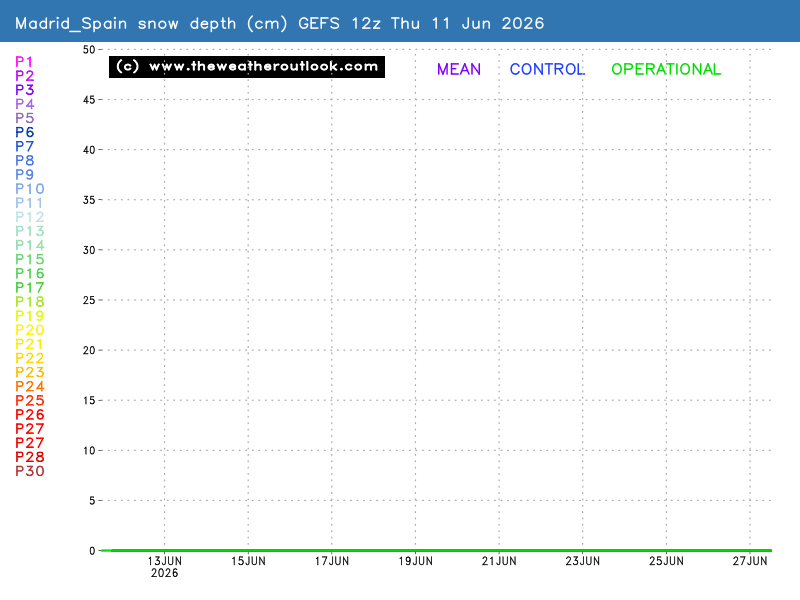
Task: Select the 5 y-axis tick label
Action: [92, 501]
